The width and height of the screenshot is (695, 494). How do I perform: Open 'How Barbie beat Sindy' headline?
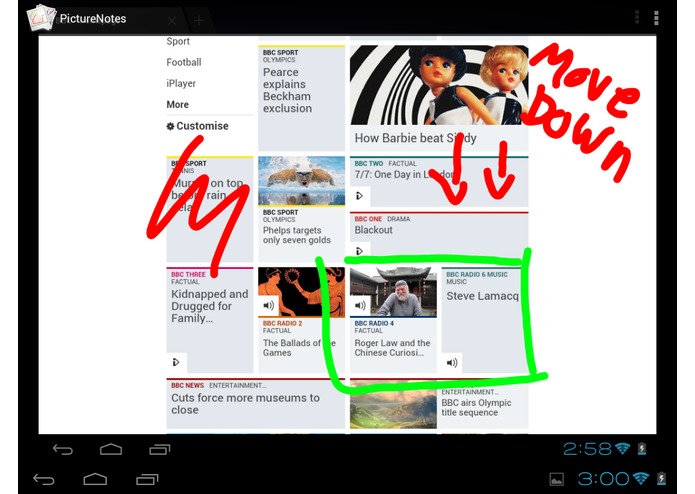[x=415, y=138]
